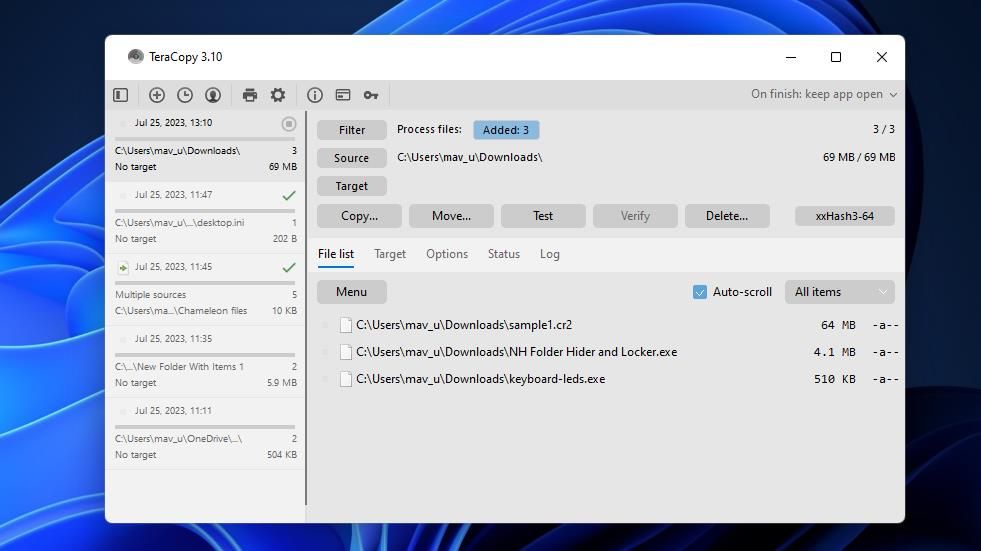Click the Target button under Source

coord(352,186)
